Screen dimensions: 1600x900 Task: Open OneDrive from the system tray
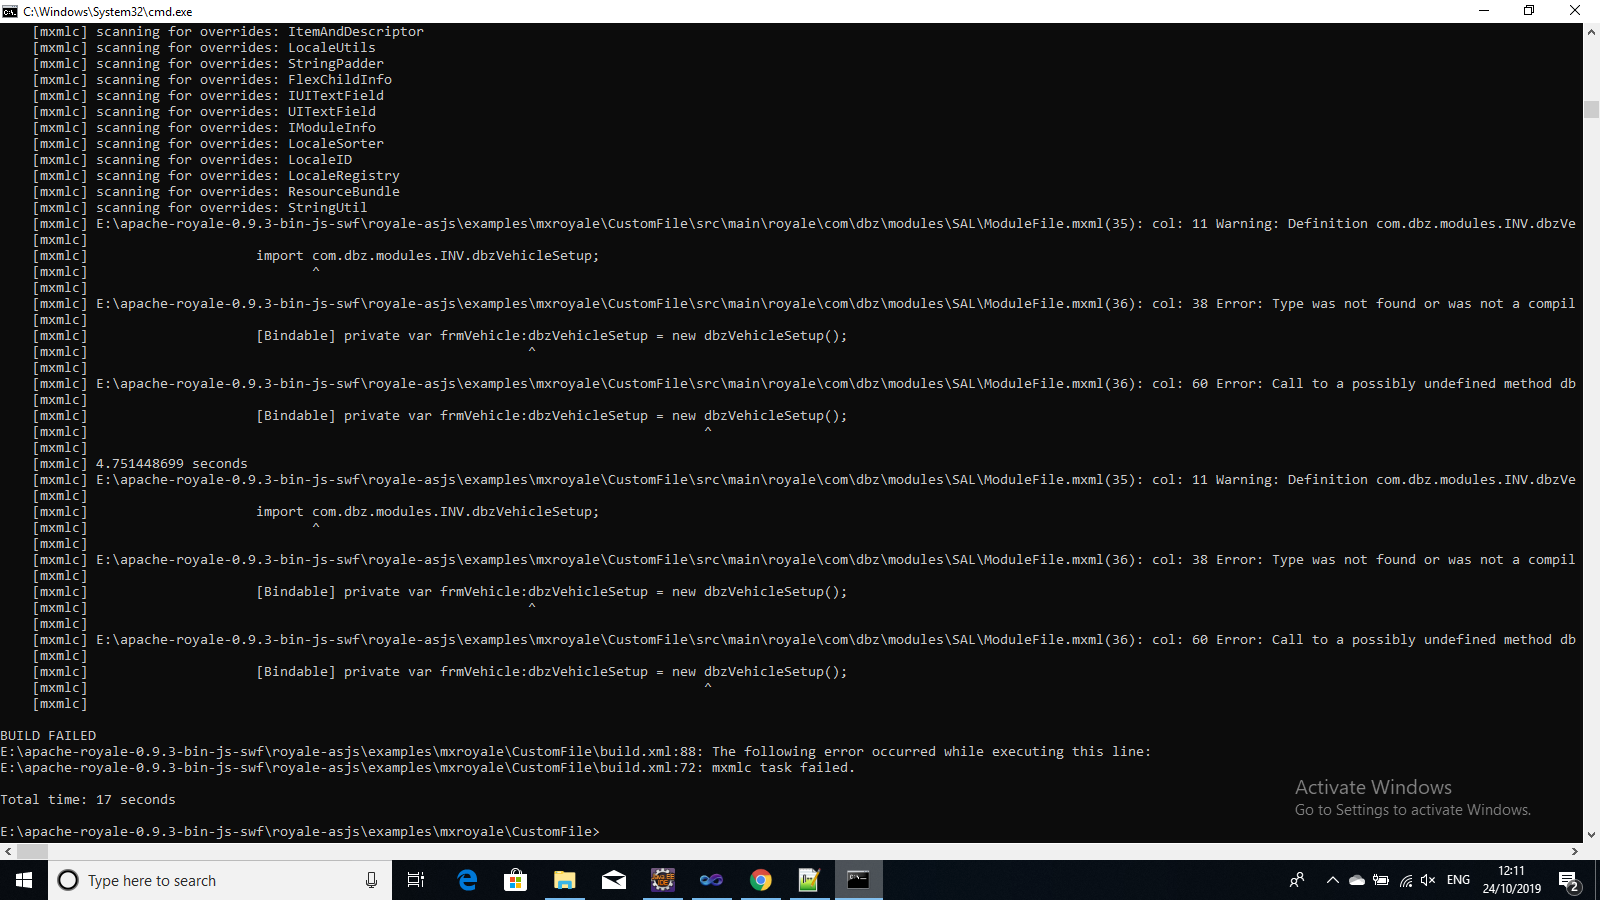point(1356,880)
